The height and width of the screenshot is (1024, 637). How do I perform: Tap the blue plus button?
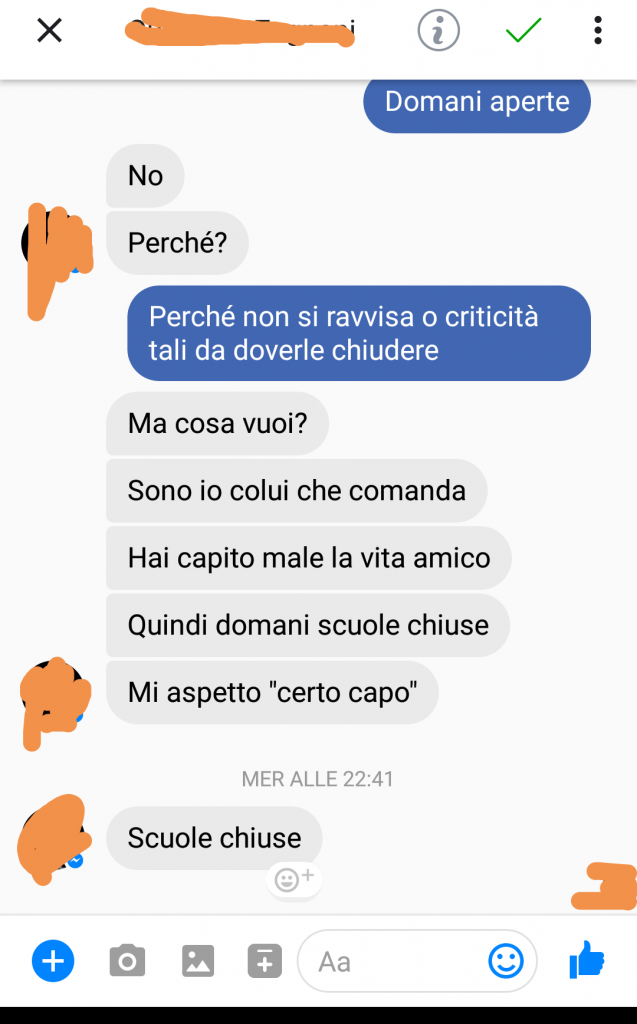(x=53, y=961)
